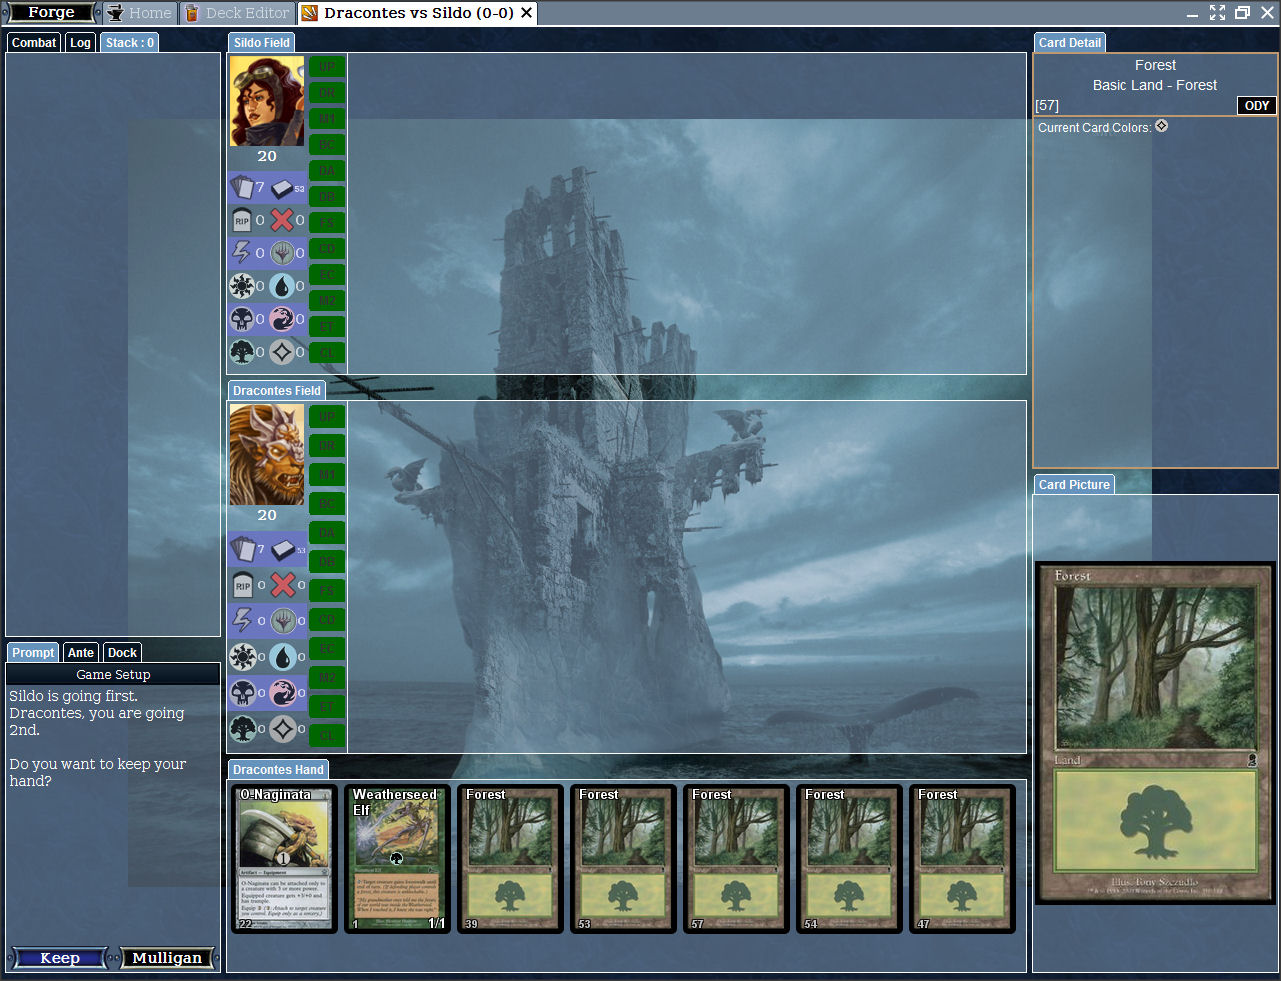Click Sildo's red mana fire icon

coord(282,319)
